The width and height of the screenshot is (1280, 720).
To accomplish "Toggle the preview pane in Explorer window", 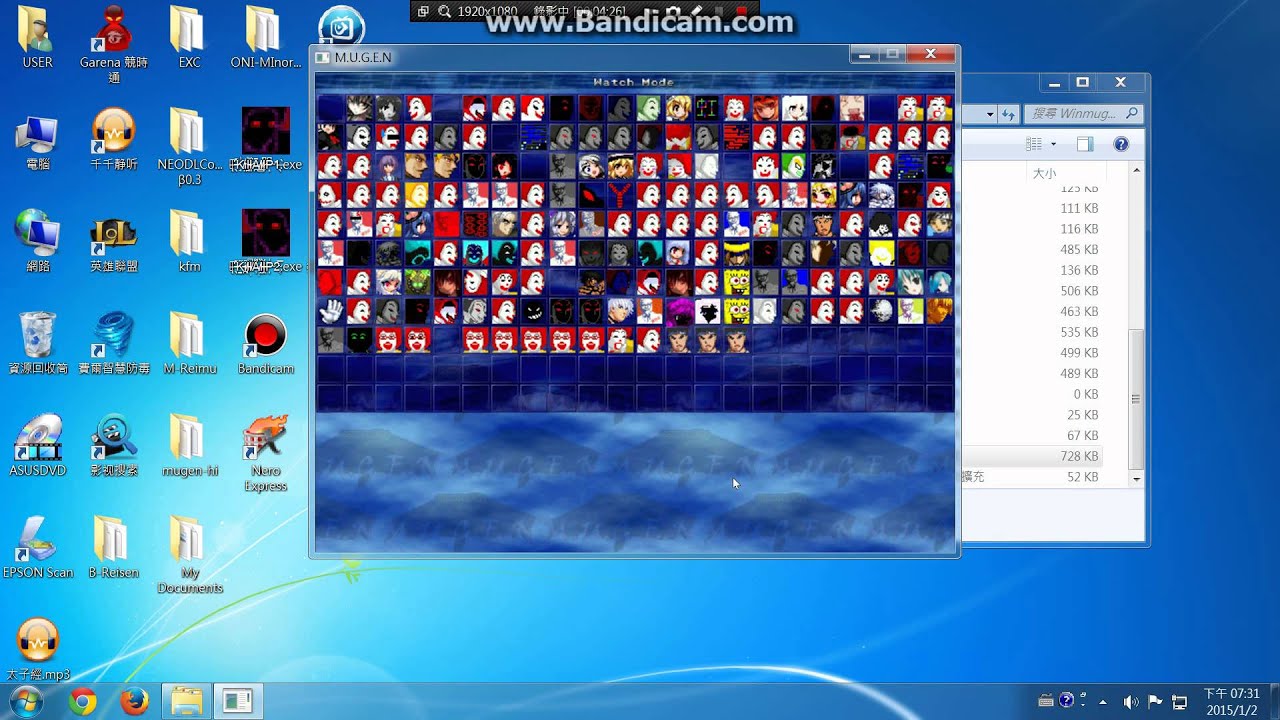I will 1086,145.
